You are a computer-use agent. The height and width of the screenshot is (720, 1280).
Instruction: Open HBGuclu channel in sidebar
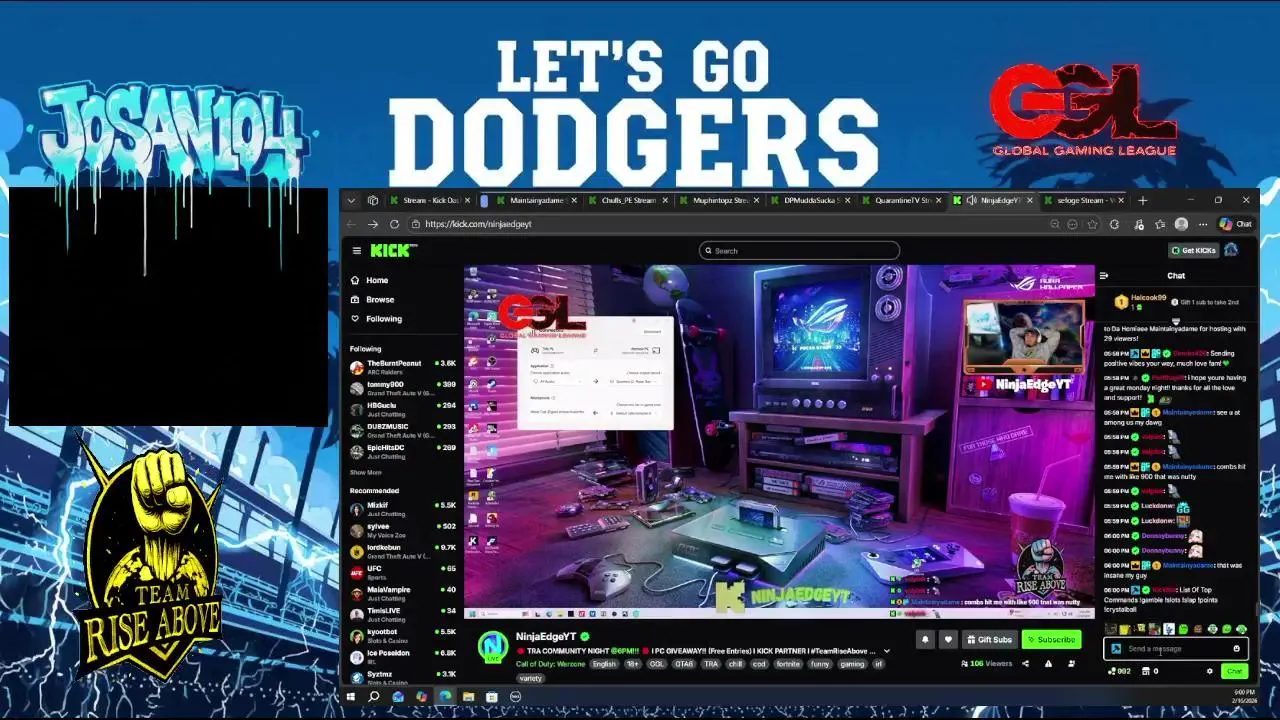(403, 409)
